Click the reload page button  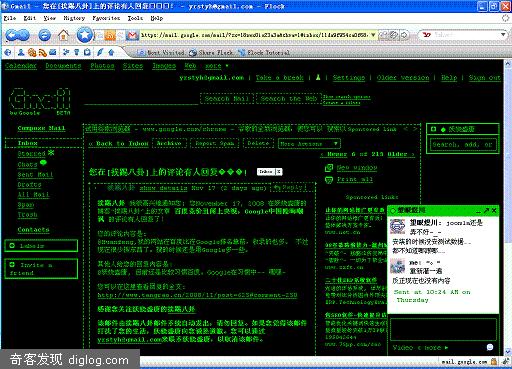coord(44,35)
